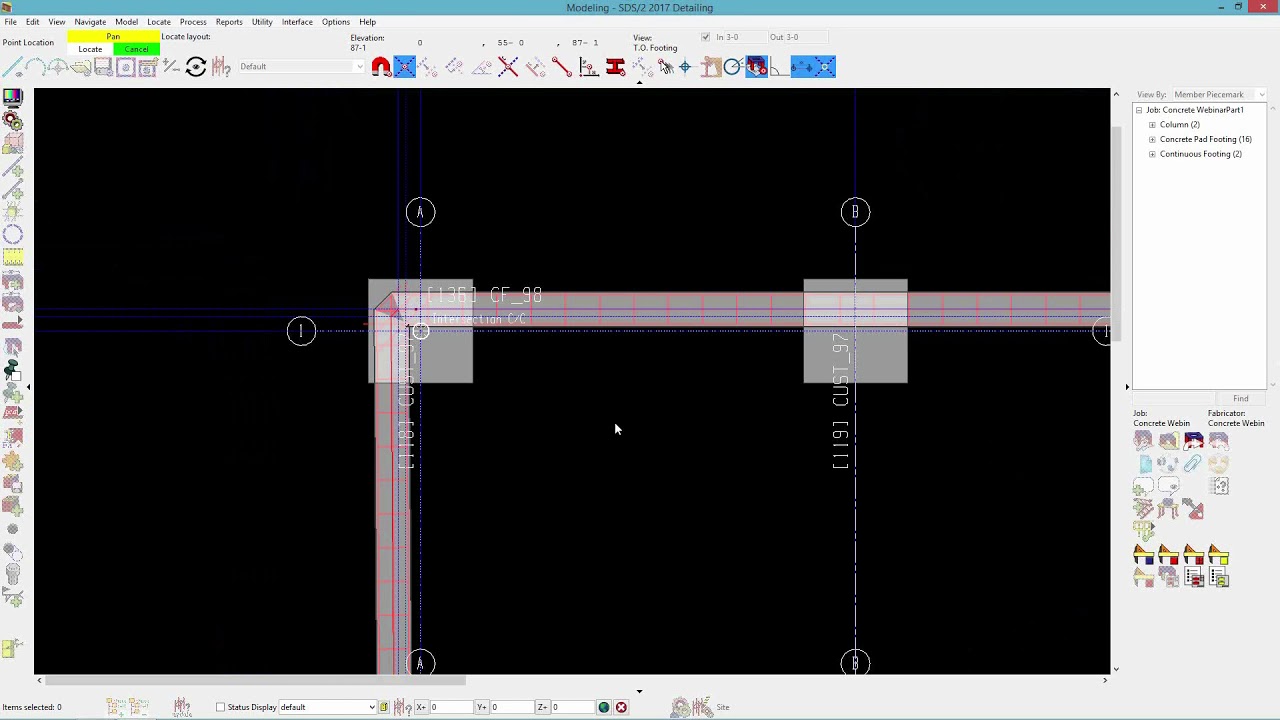Click the blue and red box with arrow icon
1280x720 pixels.
tap(1194, 440)
